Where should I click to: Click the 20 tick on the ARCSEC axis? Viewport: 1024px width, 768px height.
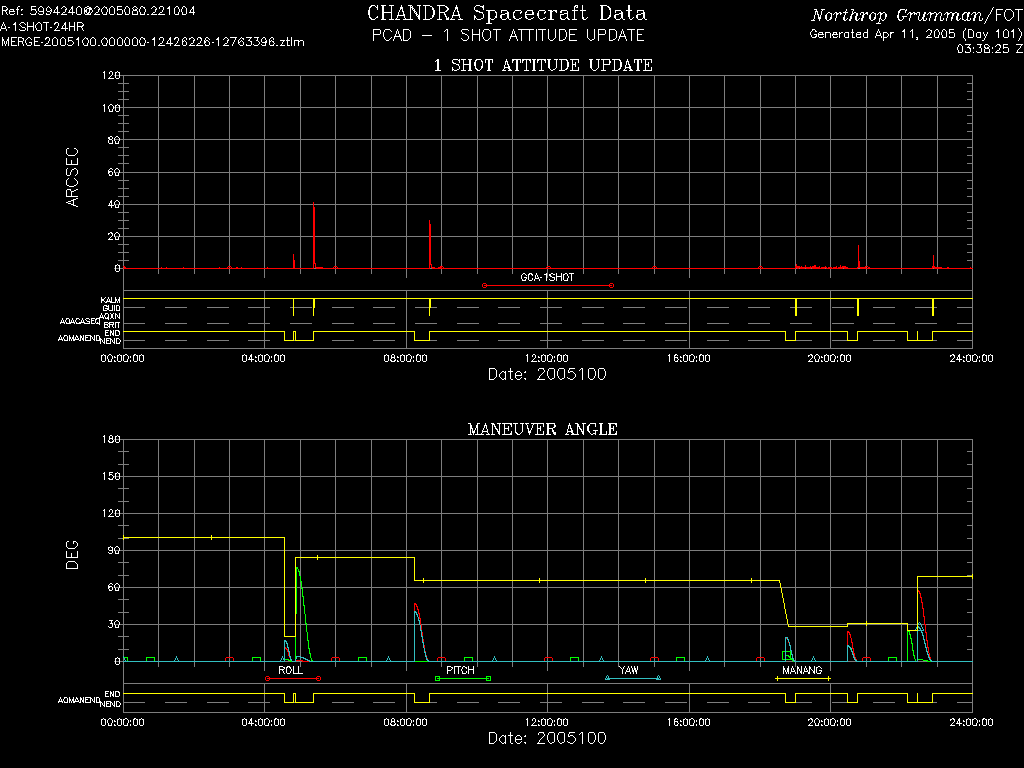point(114,236)
